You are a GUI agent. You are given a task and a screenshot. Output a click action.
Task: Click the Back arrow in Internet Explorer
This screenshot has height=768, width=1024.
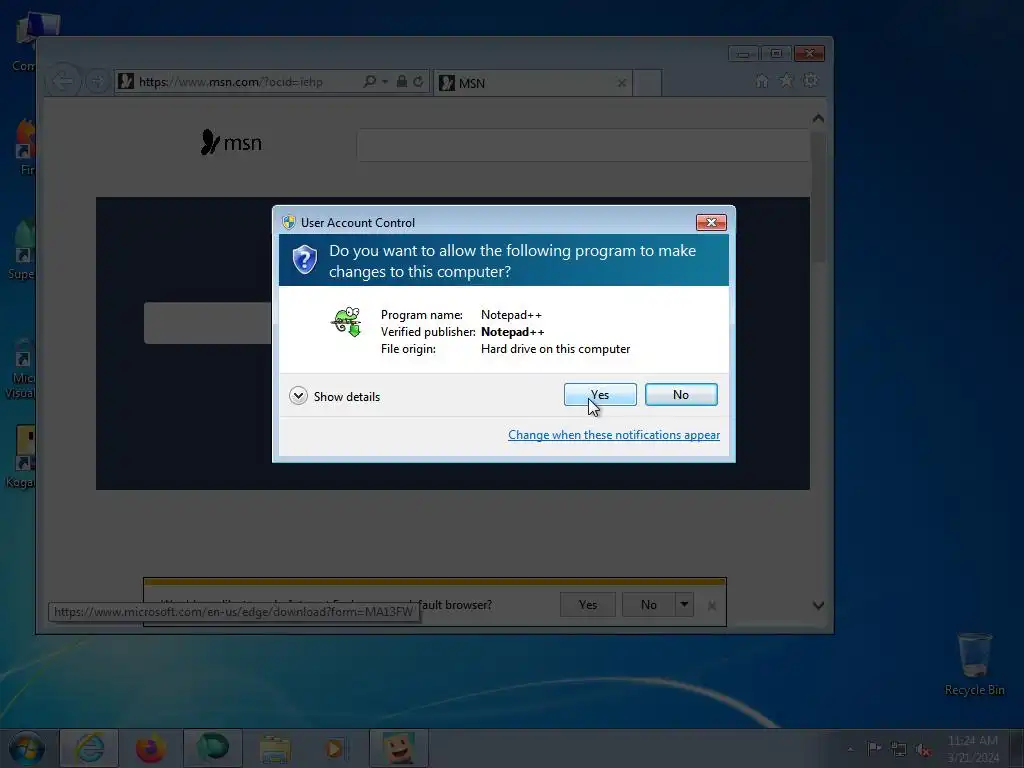point(63,82)
